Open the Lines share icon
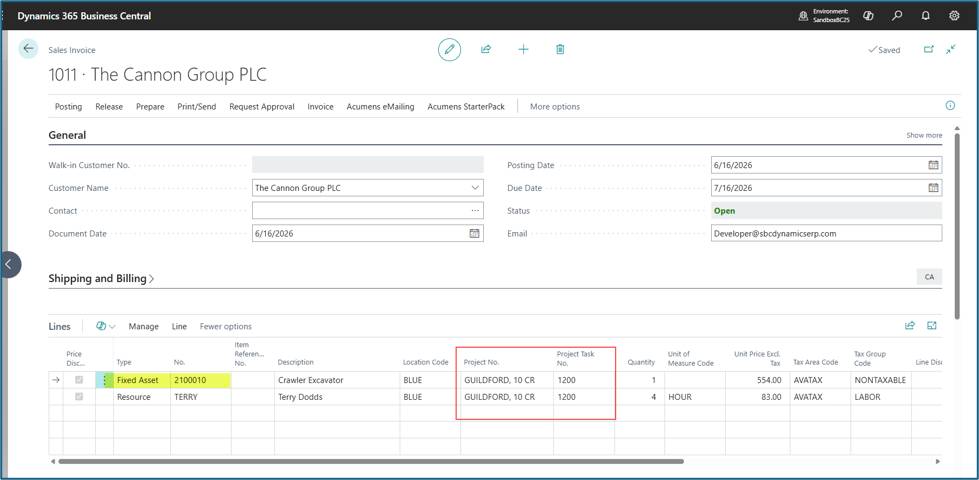The height and width of the screenshot is (480, 979). [x=910, y=325]
